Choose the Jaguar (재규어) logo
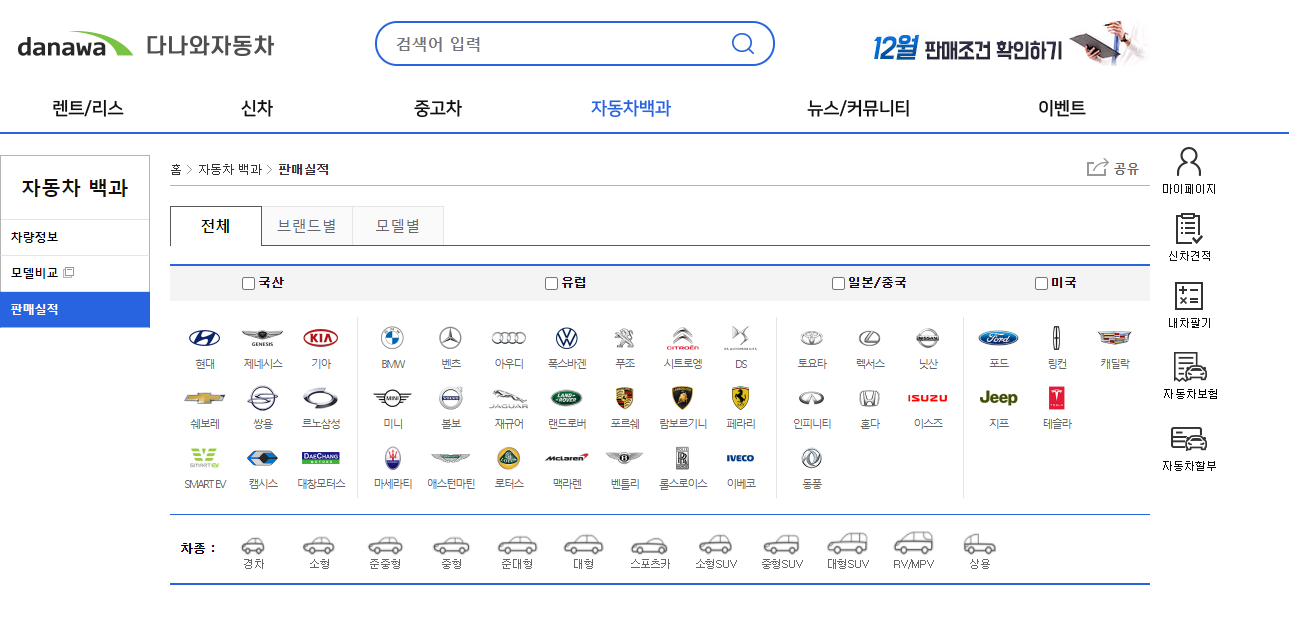The height and width of the screenshot is (633, 1289). point(509,399)
